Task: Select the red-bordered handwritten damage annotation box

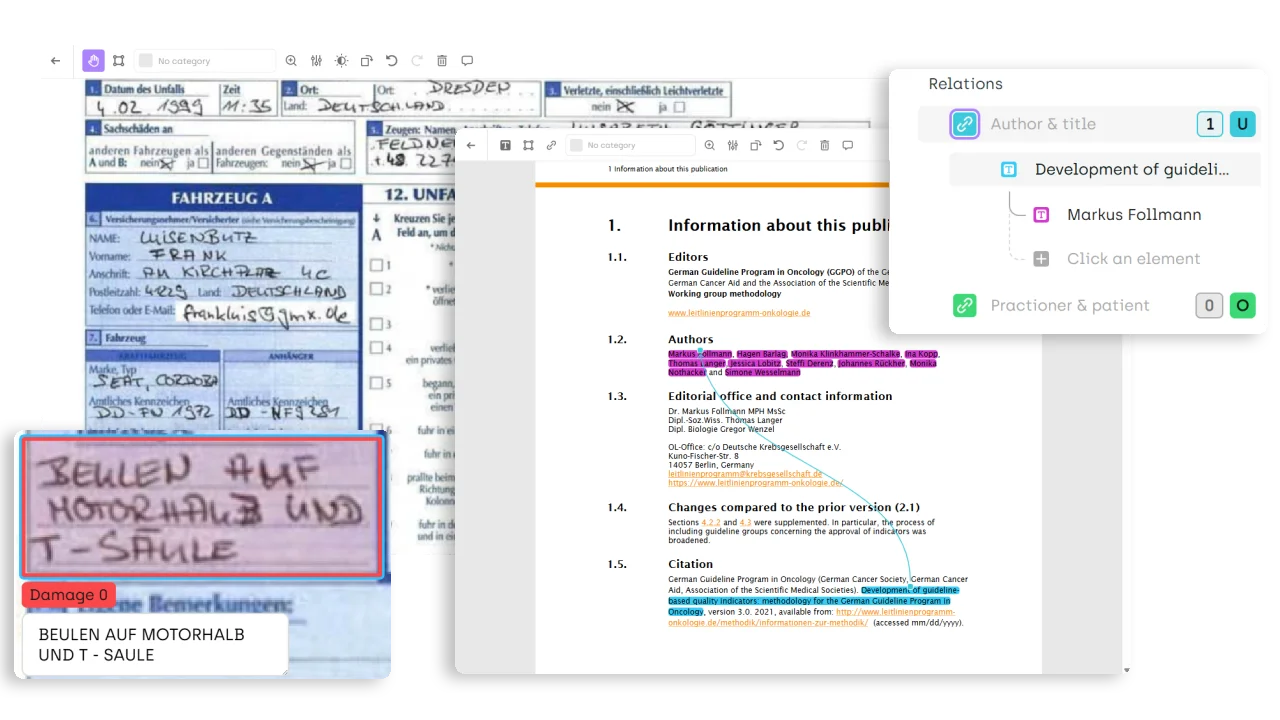Action: pyautogui.click(x=202, y=506)
